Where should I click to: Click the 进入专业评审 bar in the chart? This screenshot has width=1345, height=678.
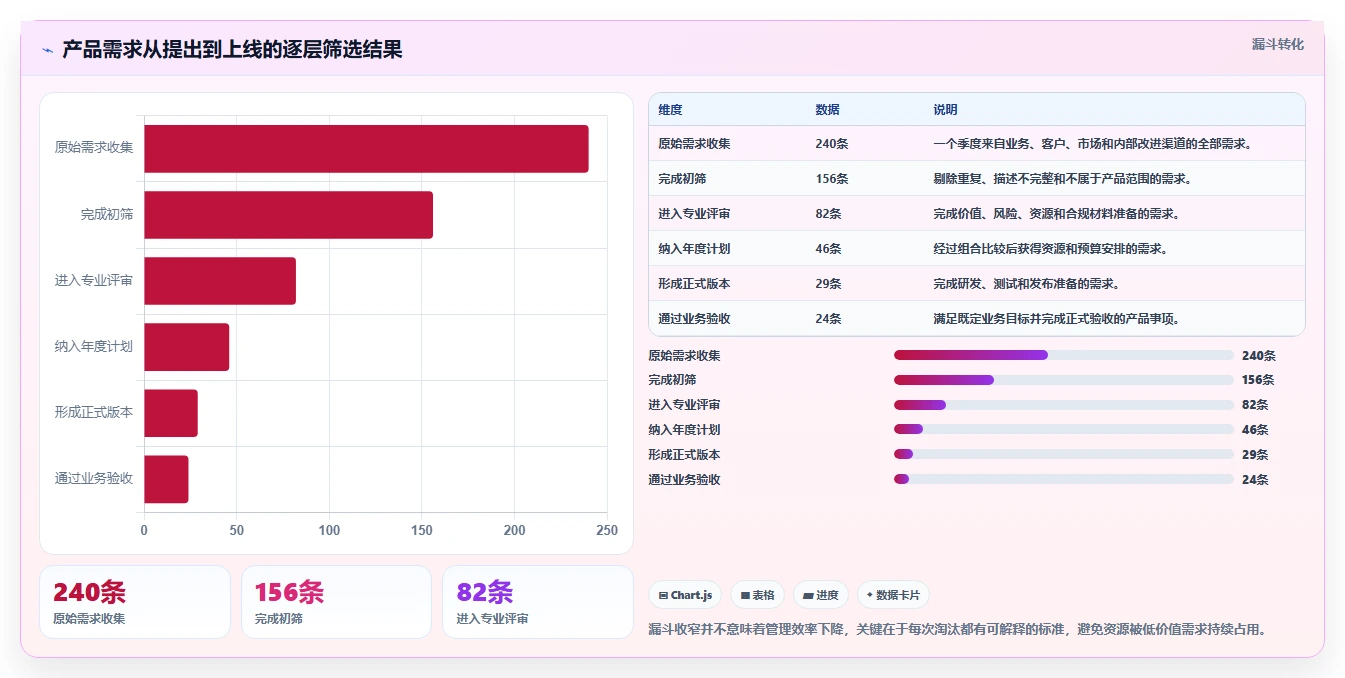[x=220, y=281]
